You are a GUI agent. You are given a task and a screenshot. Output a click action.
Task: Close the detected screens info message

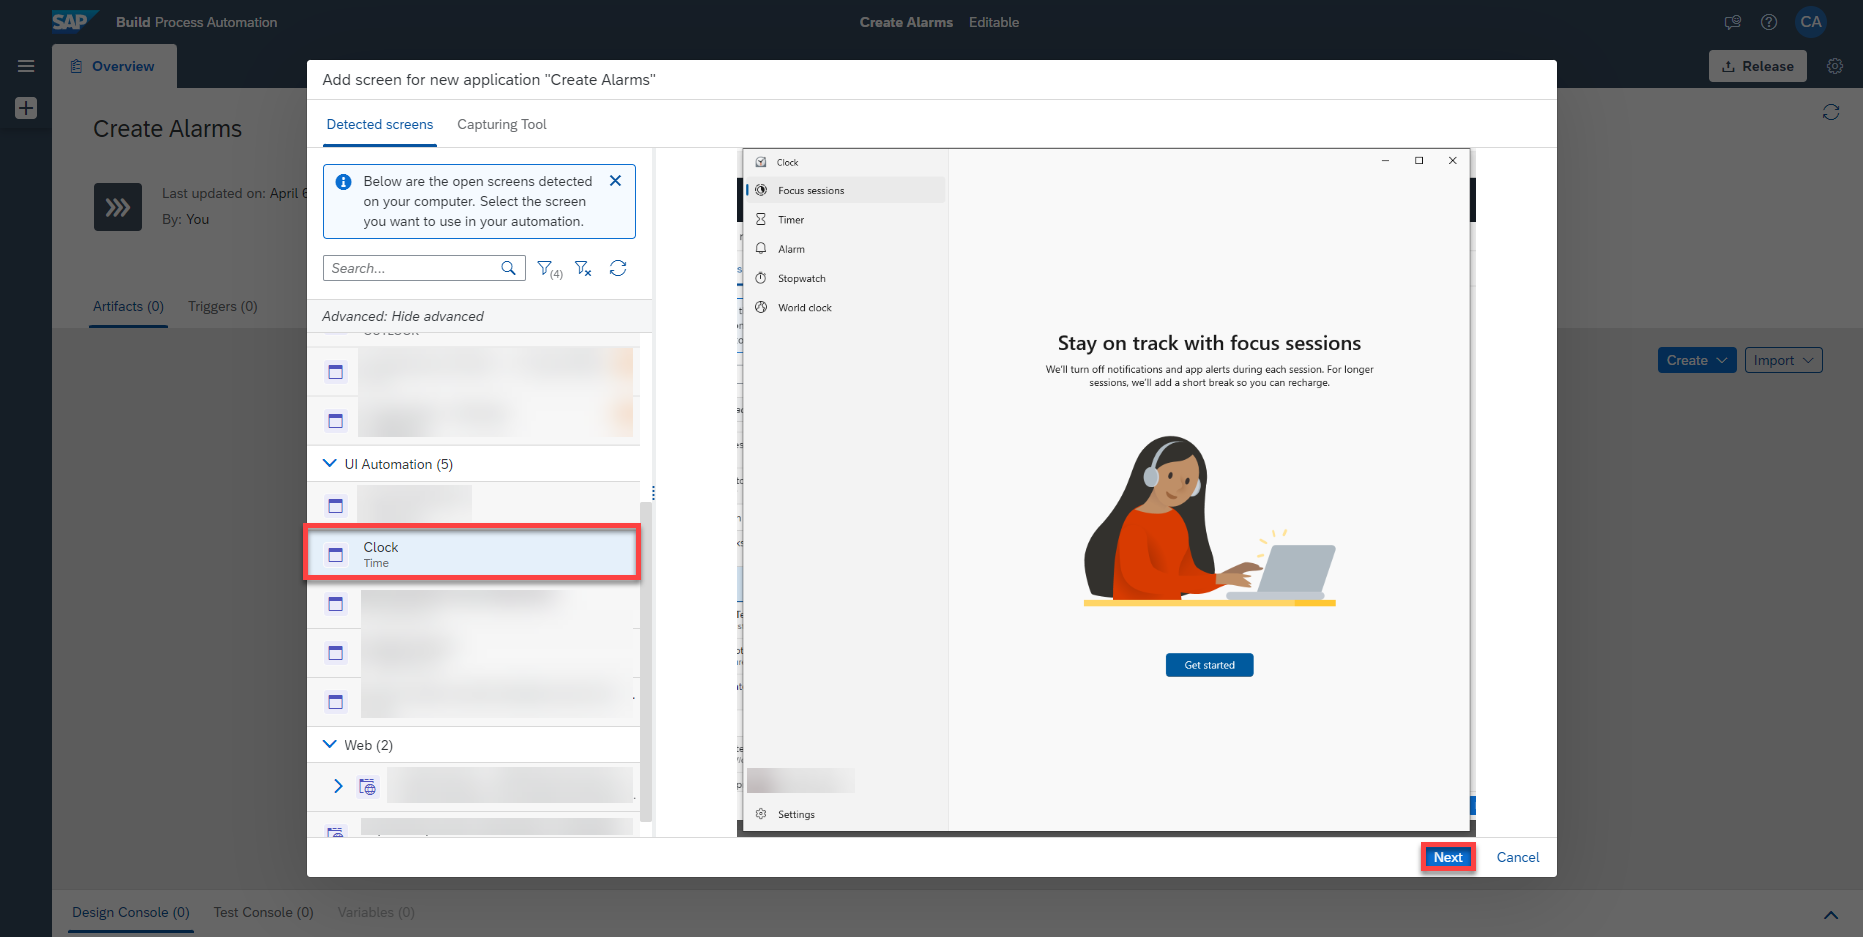(615, 181)
